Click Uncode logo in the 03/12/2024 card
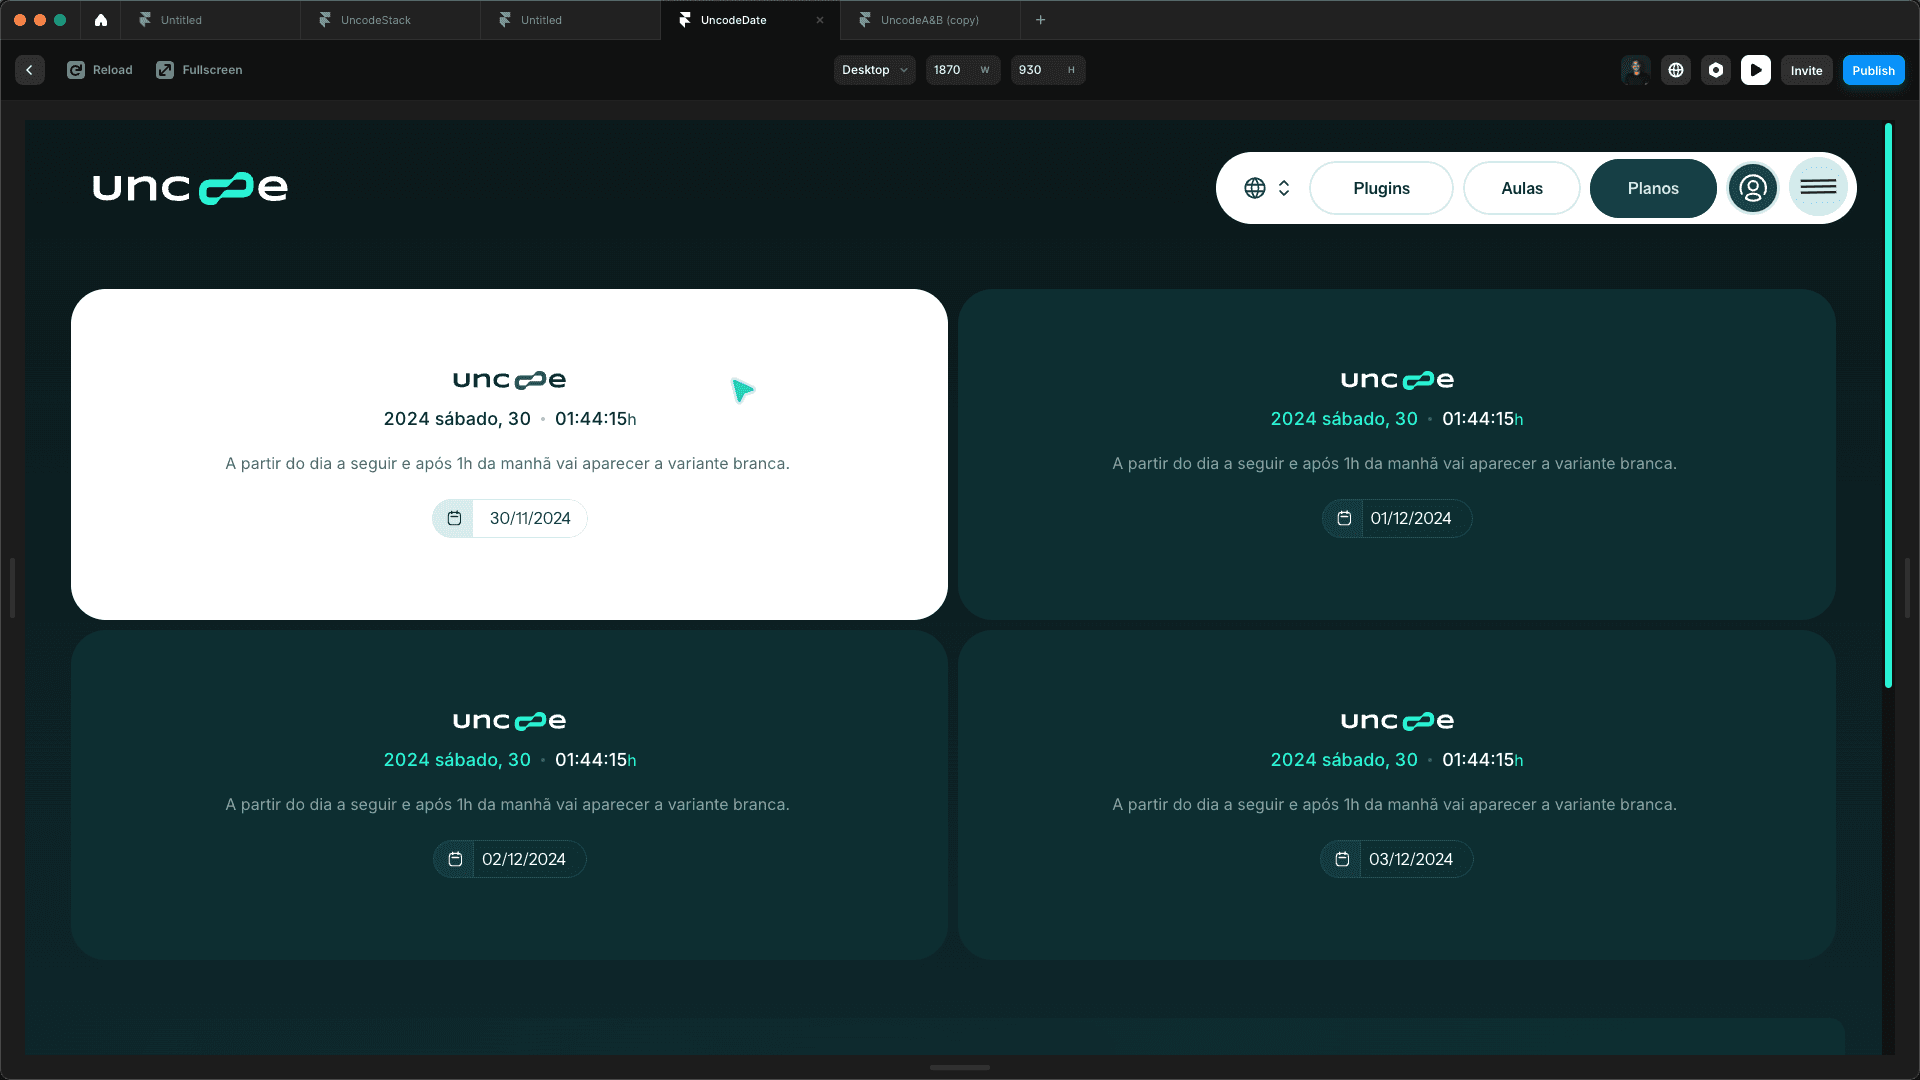Viewport: 1920px width, 1080px height. (x=1397, y=721)
